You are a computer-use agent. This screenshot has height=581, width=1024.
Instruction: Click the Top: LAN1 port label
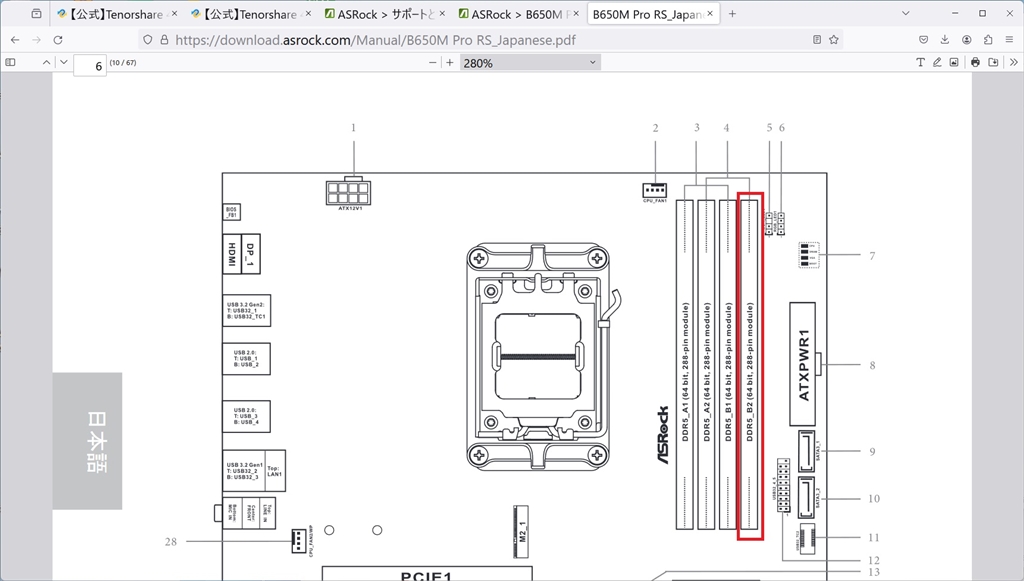(274, 471)
